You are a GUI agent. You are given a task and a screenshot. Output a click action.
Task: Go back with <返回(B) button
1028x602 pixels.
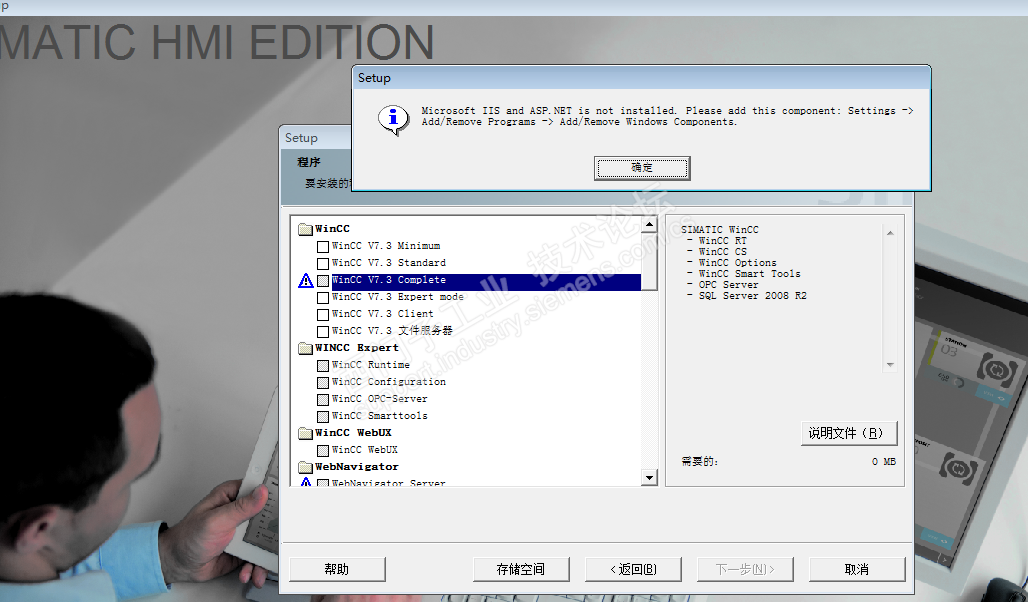[633, 569]
